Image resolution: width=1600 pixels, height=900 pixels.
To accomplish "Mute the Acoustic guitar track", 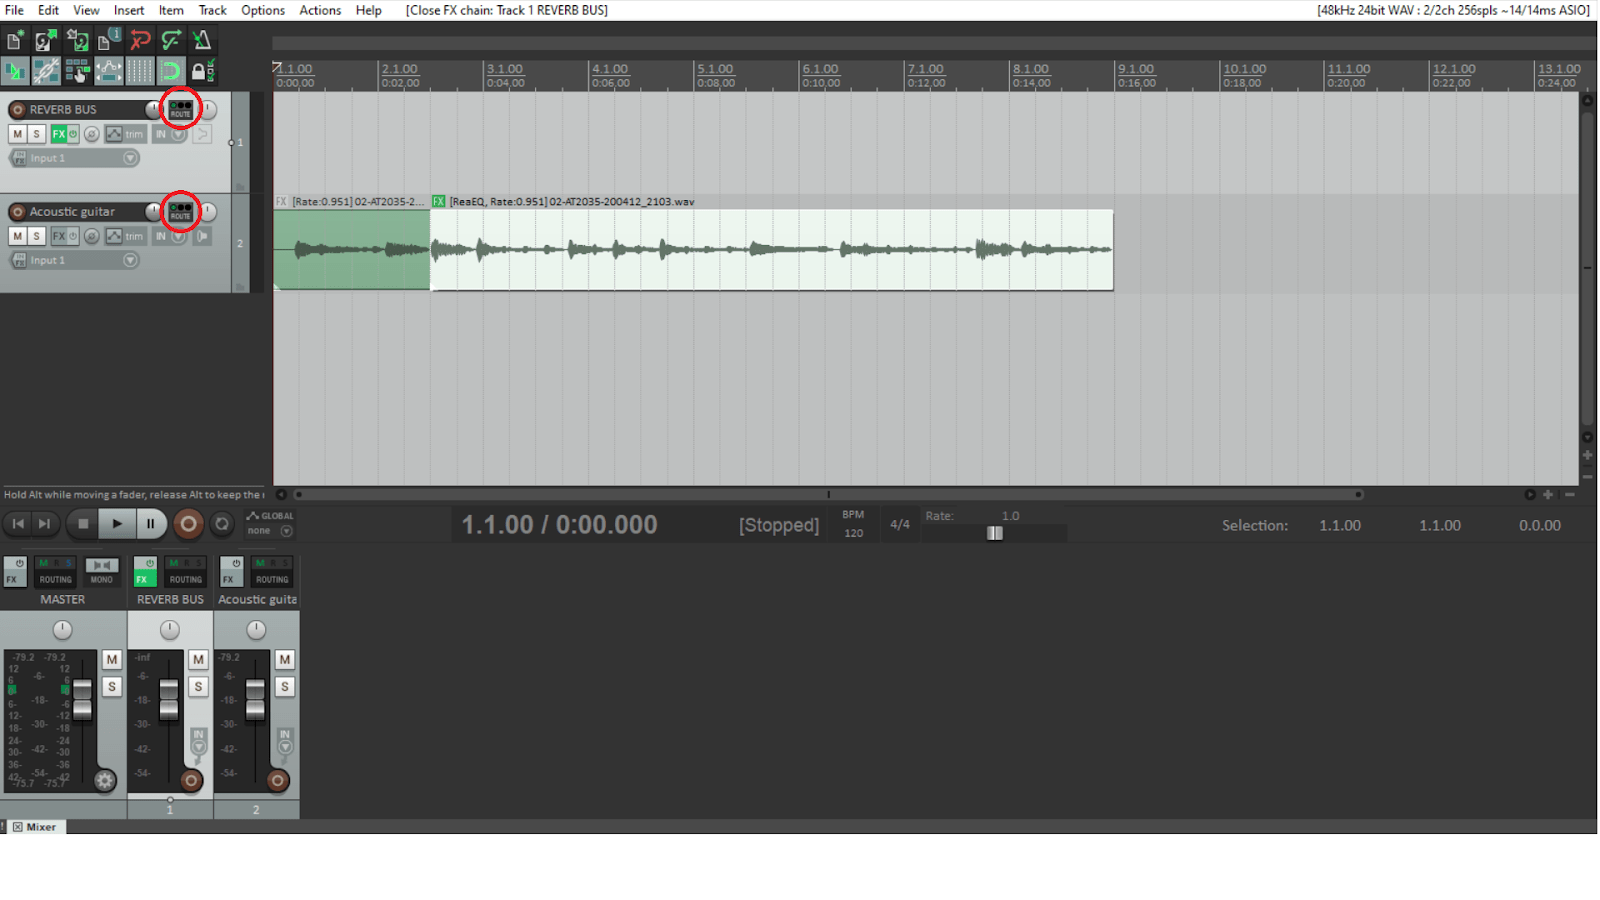I will point(17,236).
